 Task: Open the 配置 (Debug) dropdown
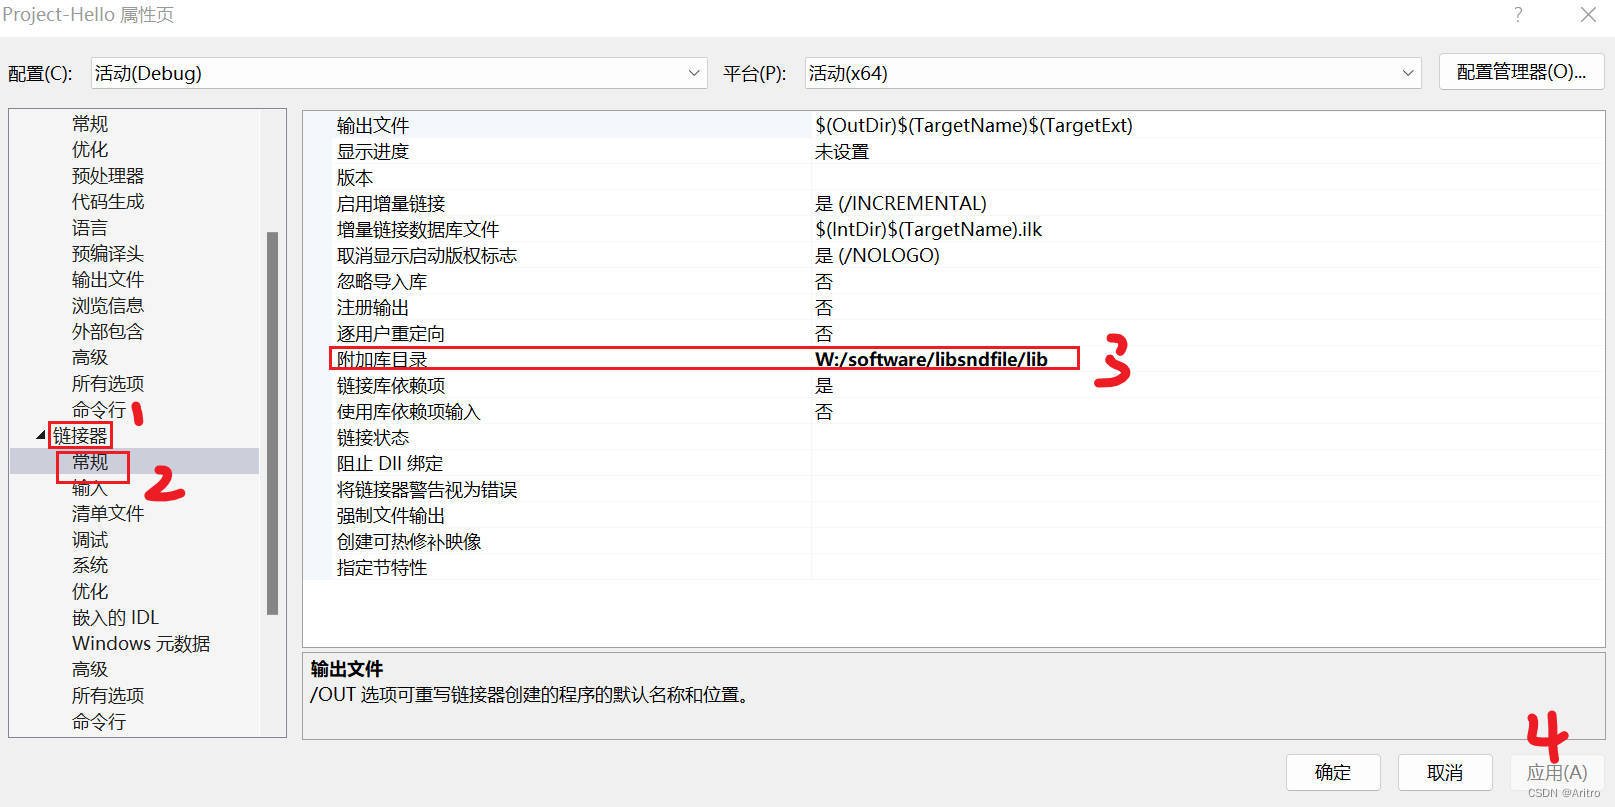point(398,73)
